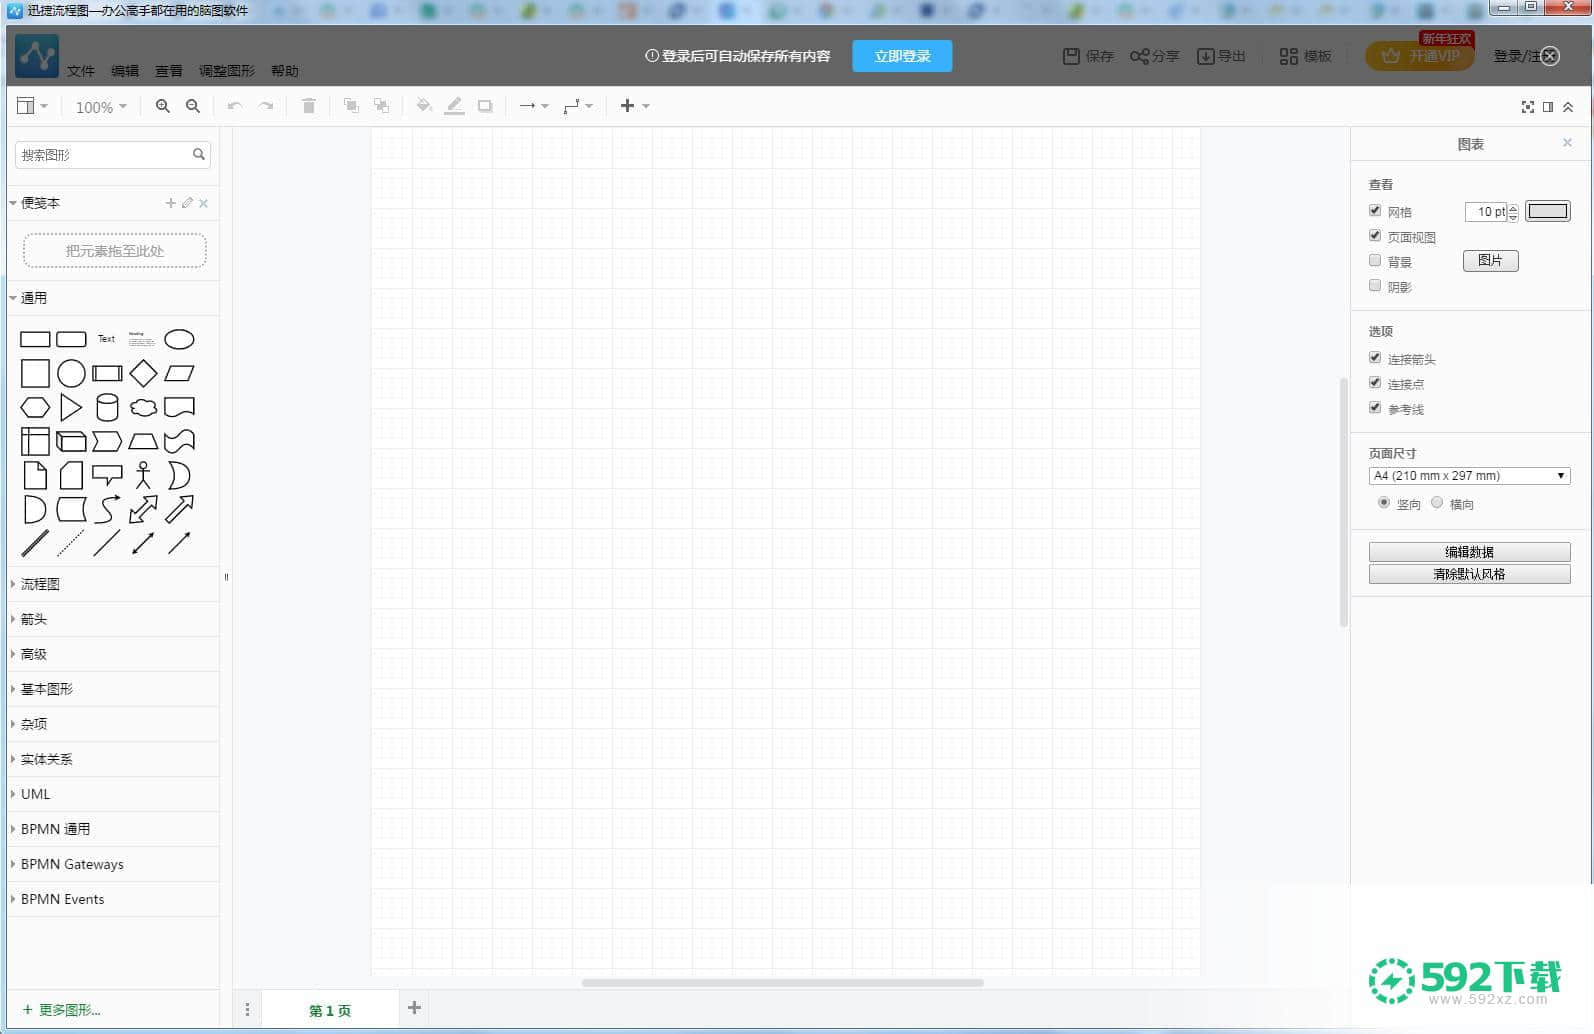Image resolution: width=1594 pixels, height=1034 pixels.
Task: Select the 竖向 portrait radio button
Action: click(1384, 502)
